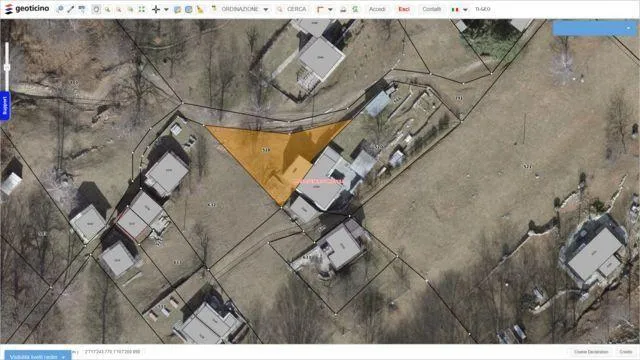This screenshot has height=360, width=640.
Task: Select the crosshair move tool
Action: (156, 9)
